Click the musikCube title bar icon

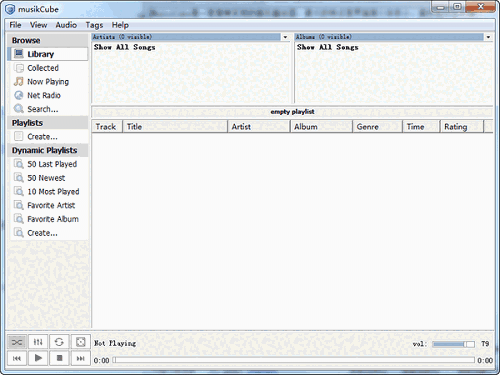pos(10,9)
